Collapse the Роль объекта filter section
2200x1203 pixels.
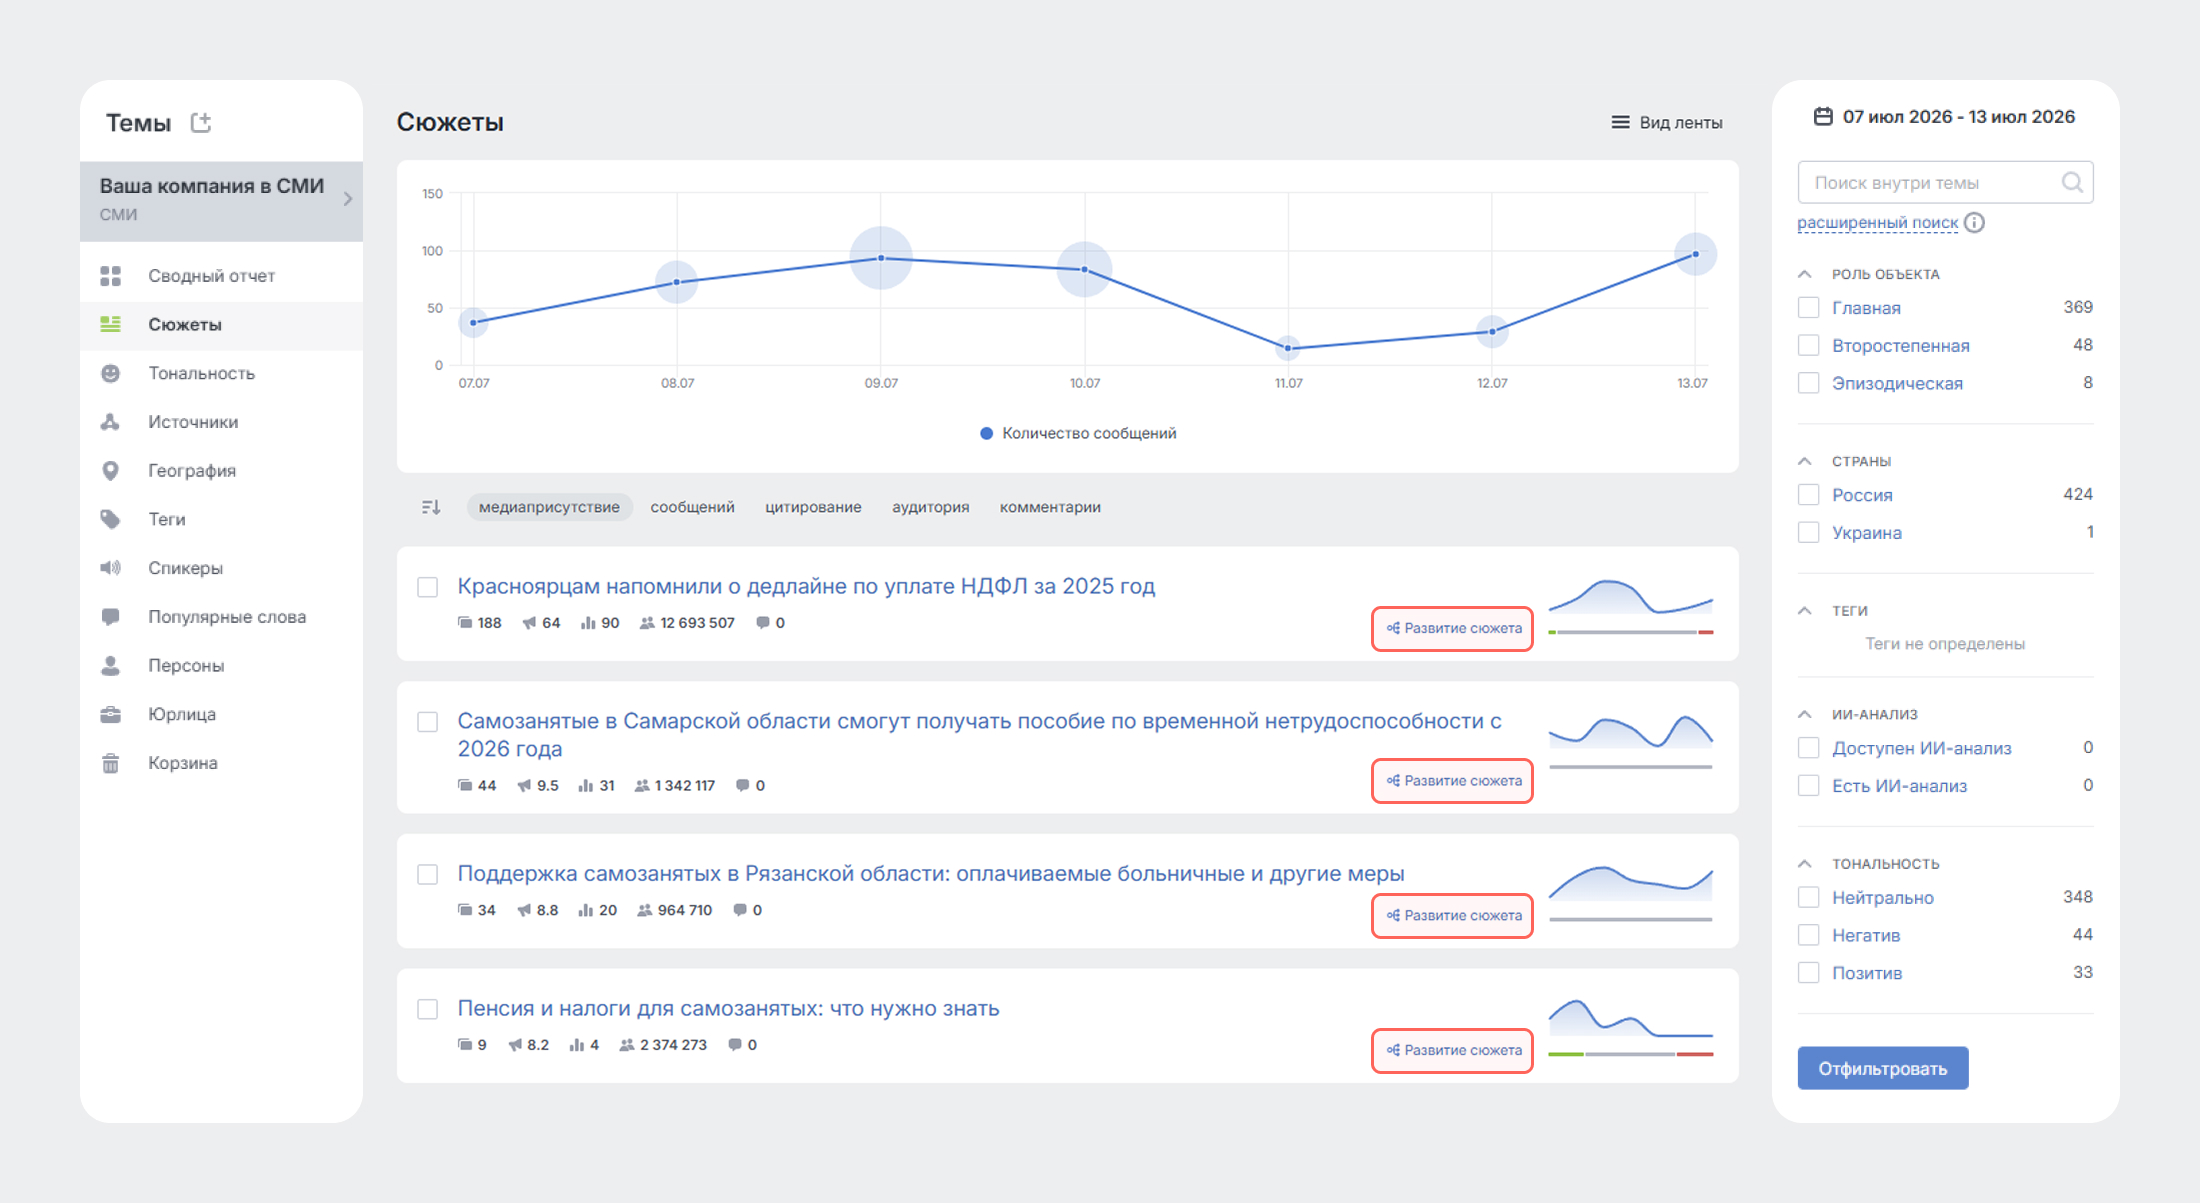(x=1805, y=274)
